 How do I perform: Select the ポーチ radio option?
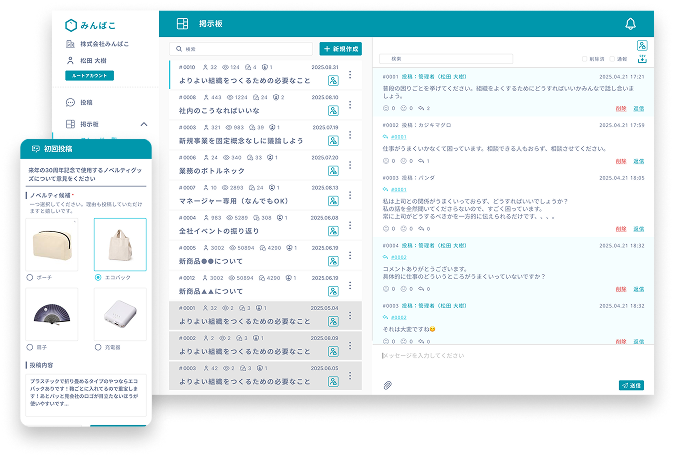coord(30,277)
